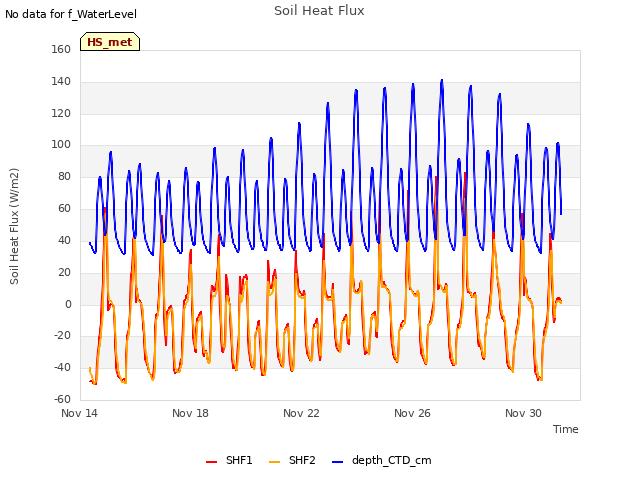Image resolution: width=640 pixels, height=480 pixels.
Task: Click the blue depth_CTD_cm legend swatch
Action: [x=337, y=462]
